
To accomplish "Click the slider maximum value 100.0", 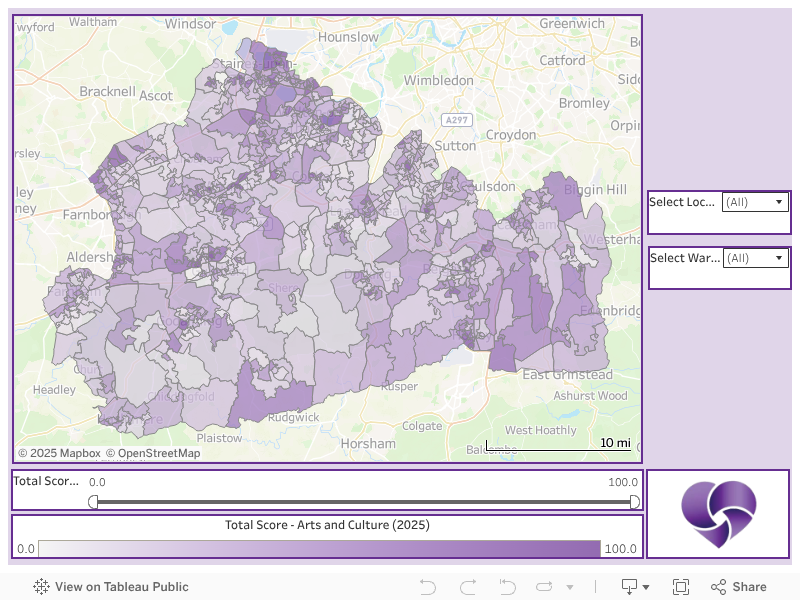I will click(623, 482).
